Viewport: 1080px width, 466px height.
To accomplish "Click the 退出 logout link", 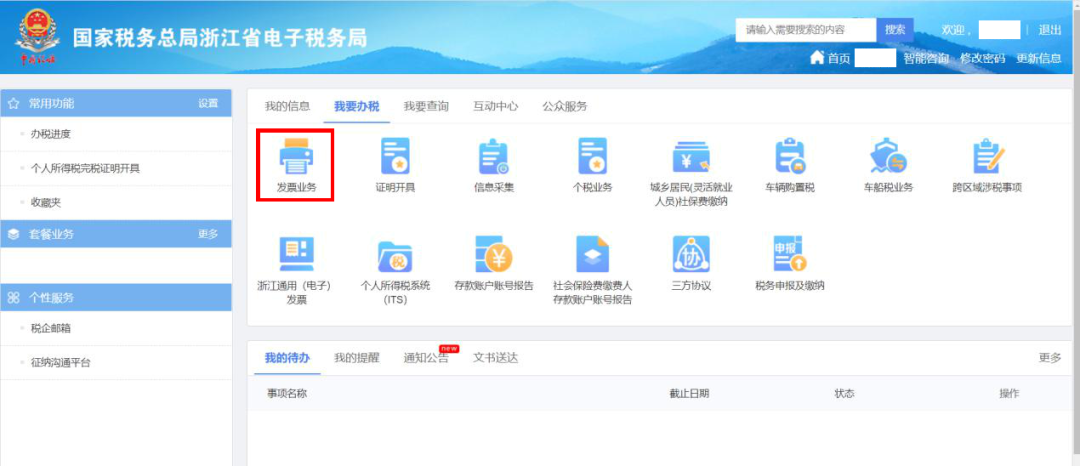I will point(1050,30).
